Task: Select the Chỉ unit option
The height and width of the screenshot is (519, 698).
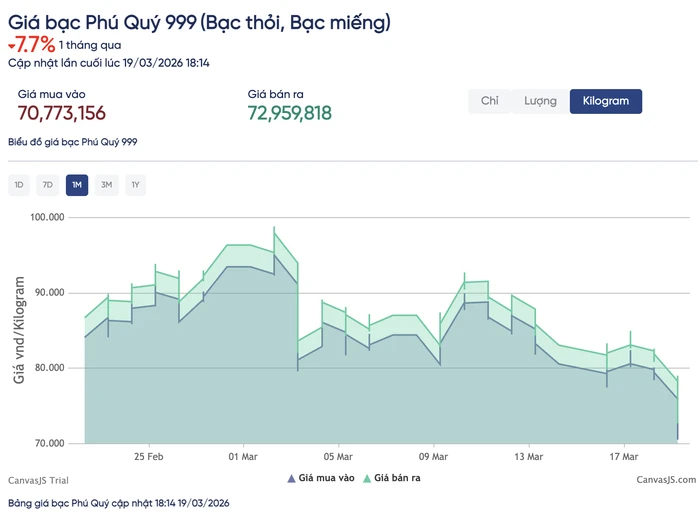Action: (490, 101)
